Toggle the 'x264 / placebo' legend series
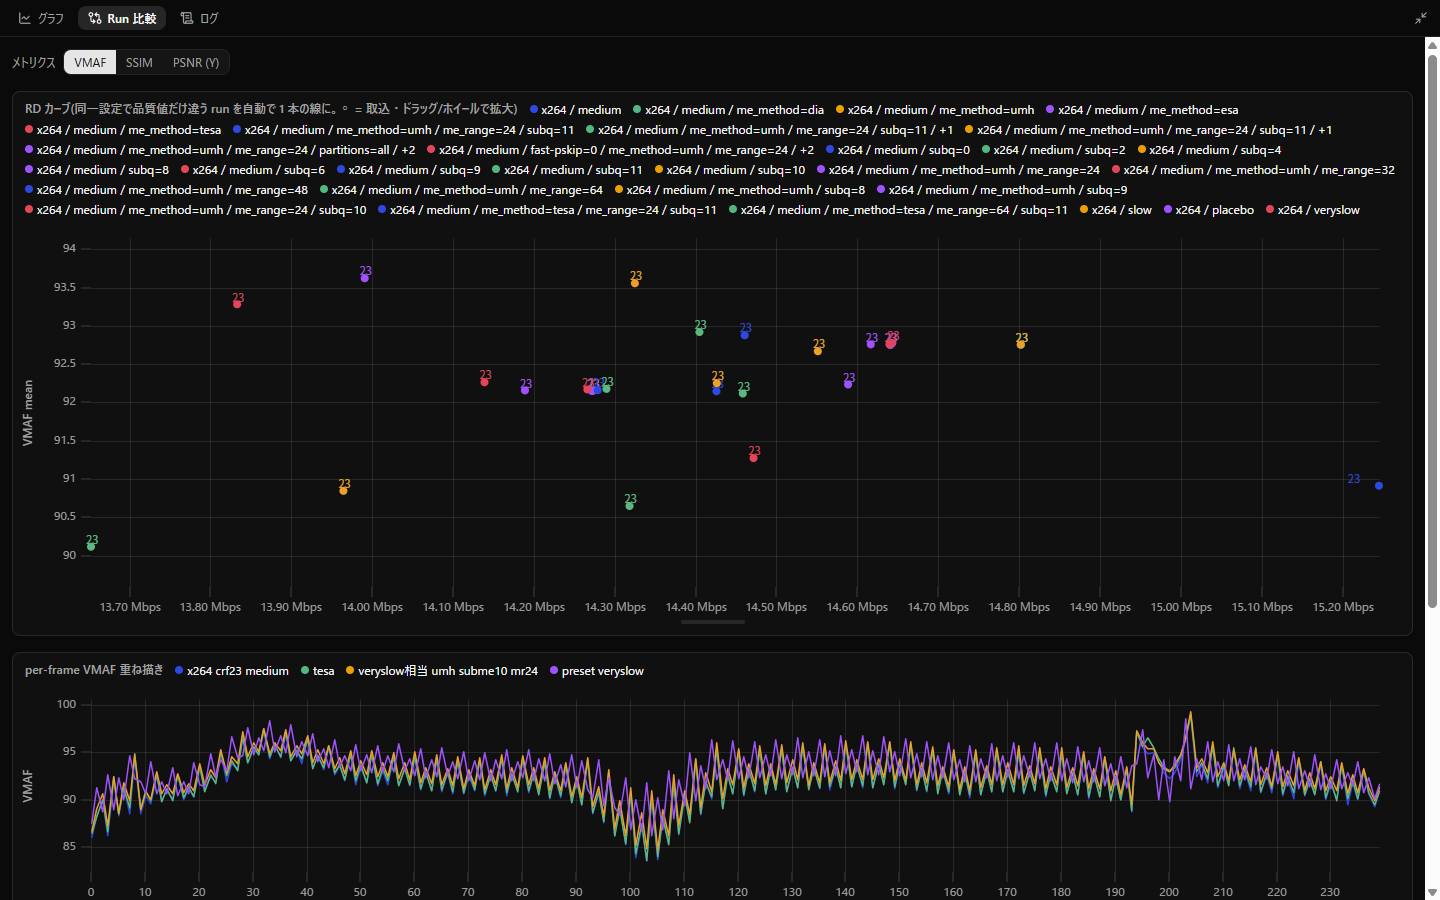Viewport: 1440px width, 900px height. coord(1208,210)
